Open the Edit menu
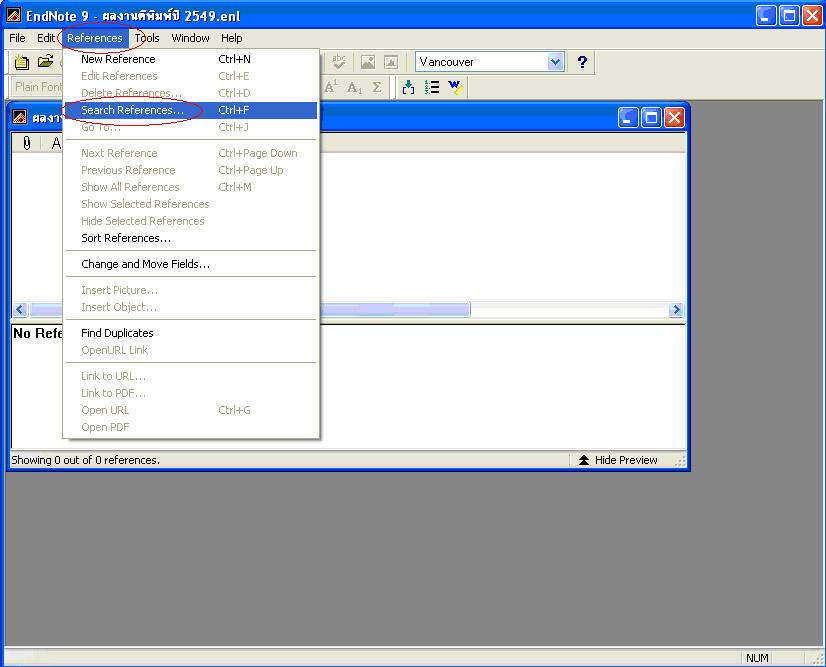The image size is (826, 667). tap(46, 38)
